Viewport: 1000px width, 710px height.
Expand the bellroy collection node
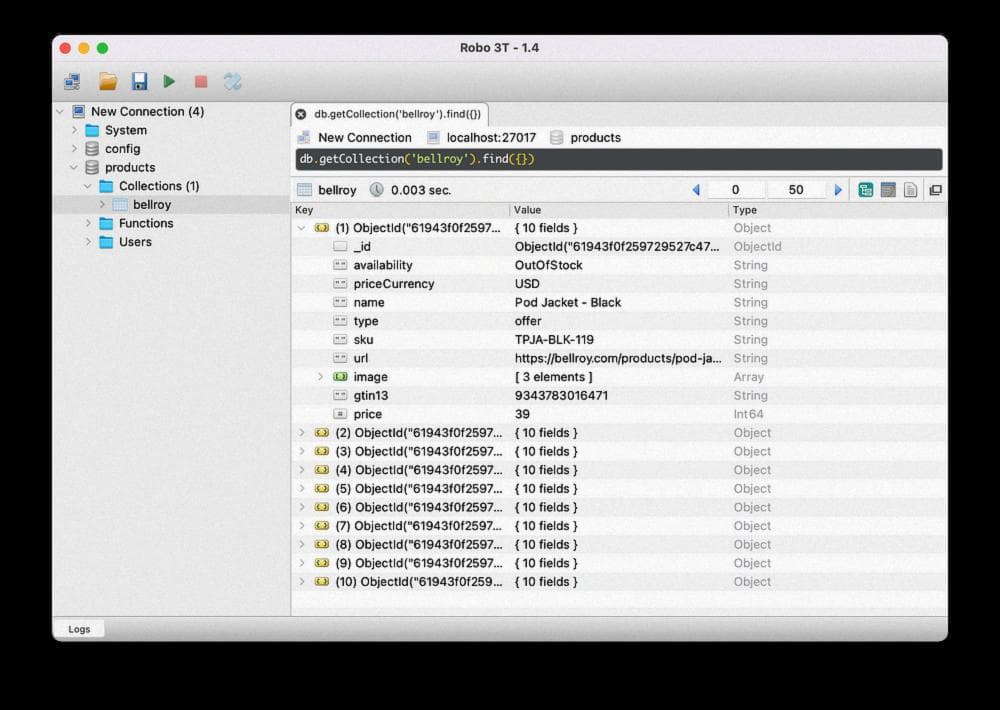[x=103, y=205]
